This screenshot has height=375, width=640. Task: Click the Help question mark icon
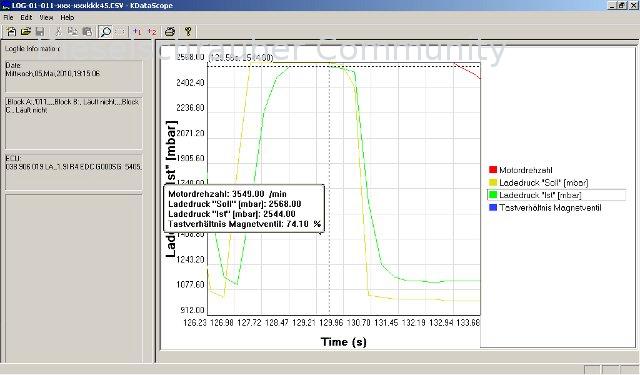188,31
